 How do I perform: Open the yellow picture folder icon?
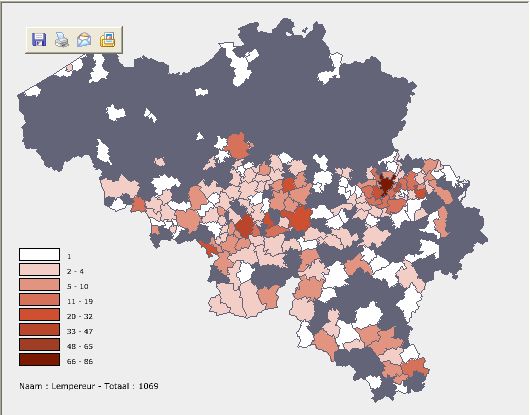click(107, 40)
